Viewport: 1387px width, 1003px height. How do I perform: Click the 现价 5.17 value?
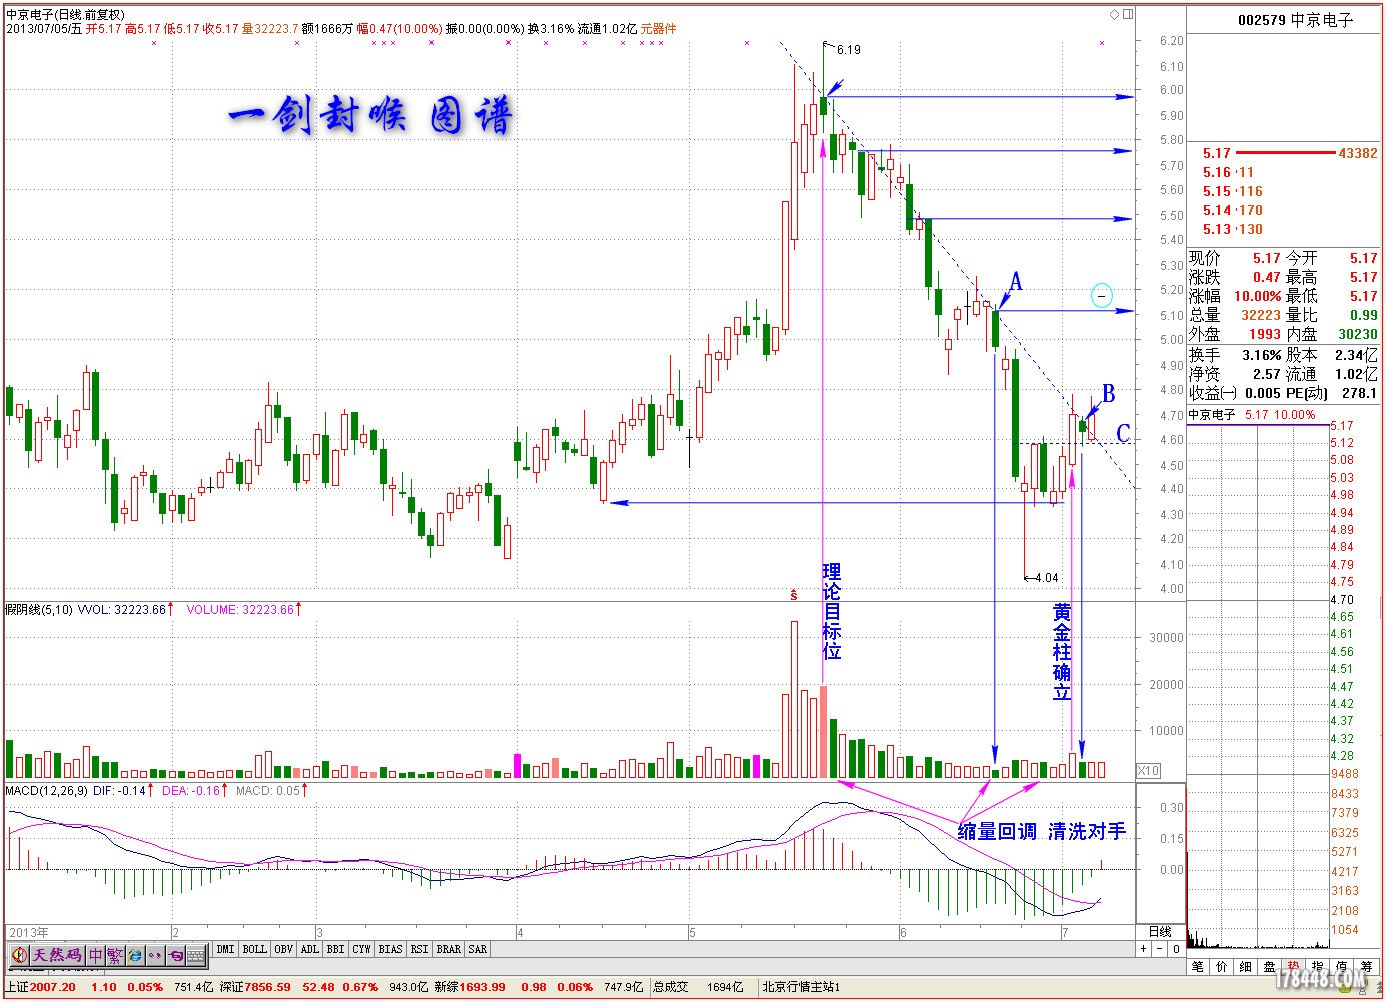click(1266, 258)
